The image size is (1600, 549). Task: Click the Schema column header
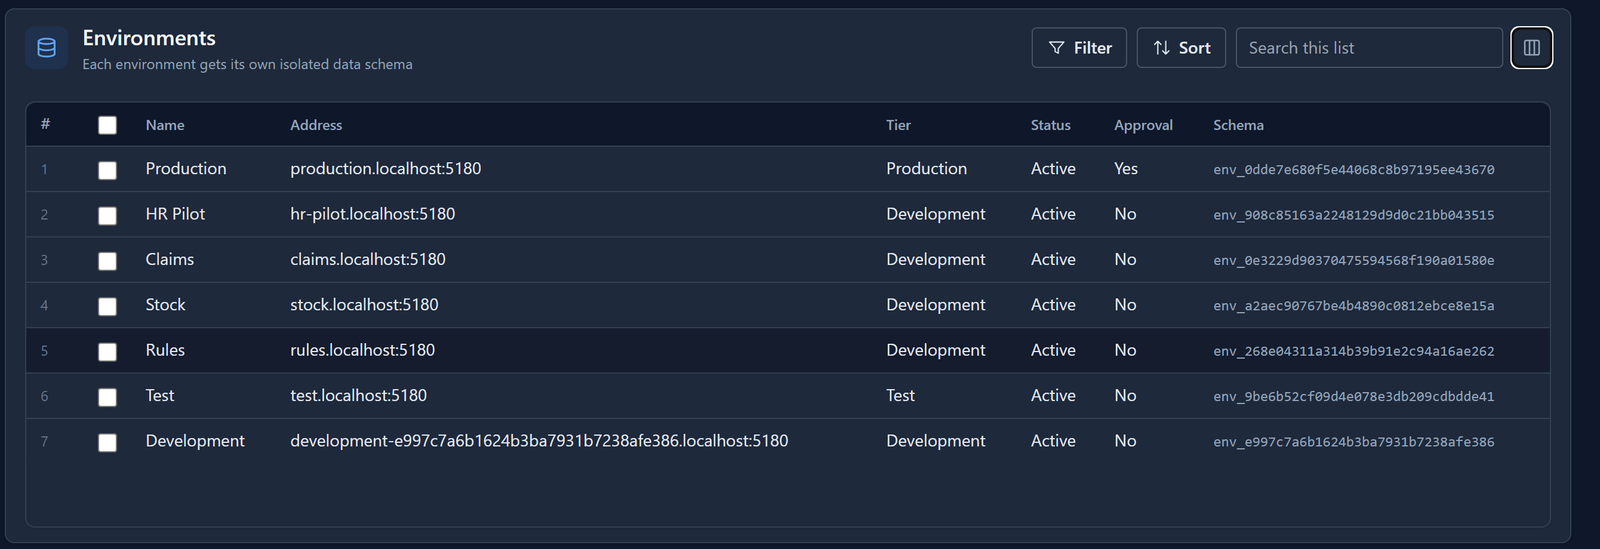click(x=1238, y=125)
